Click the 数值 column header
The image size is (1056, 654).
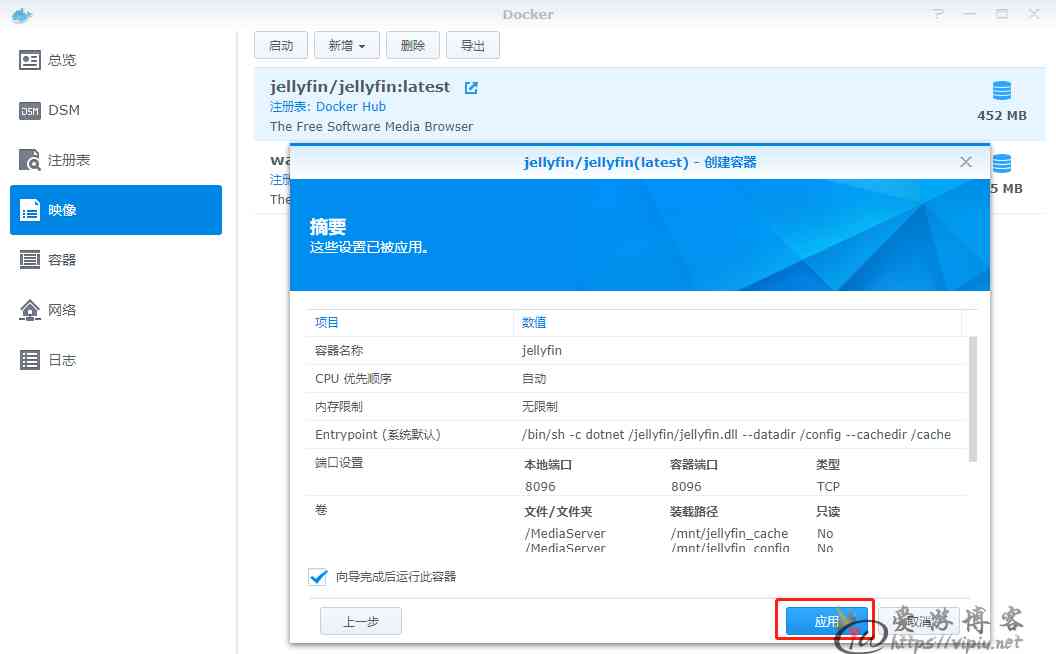(737, 323)
